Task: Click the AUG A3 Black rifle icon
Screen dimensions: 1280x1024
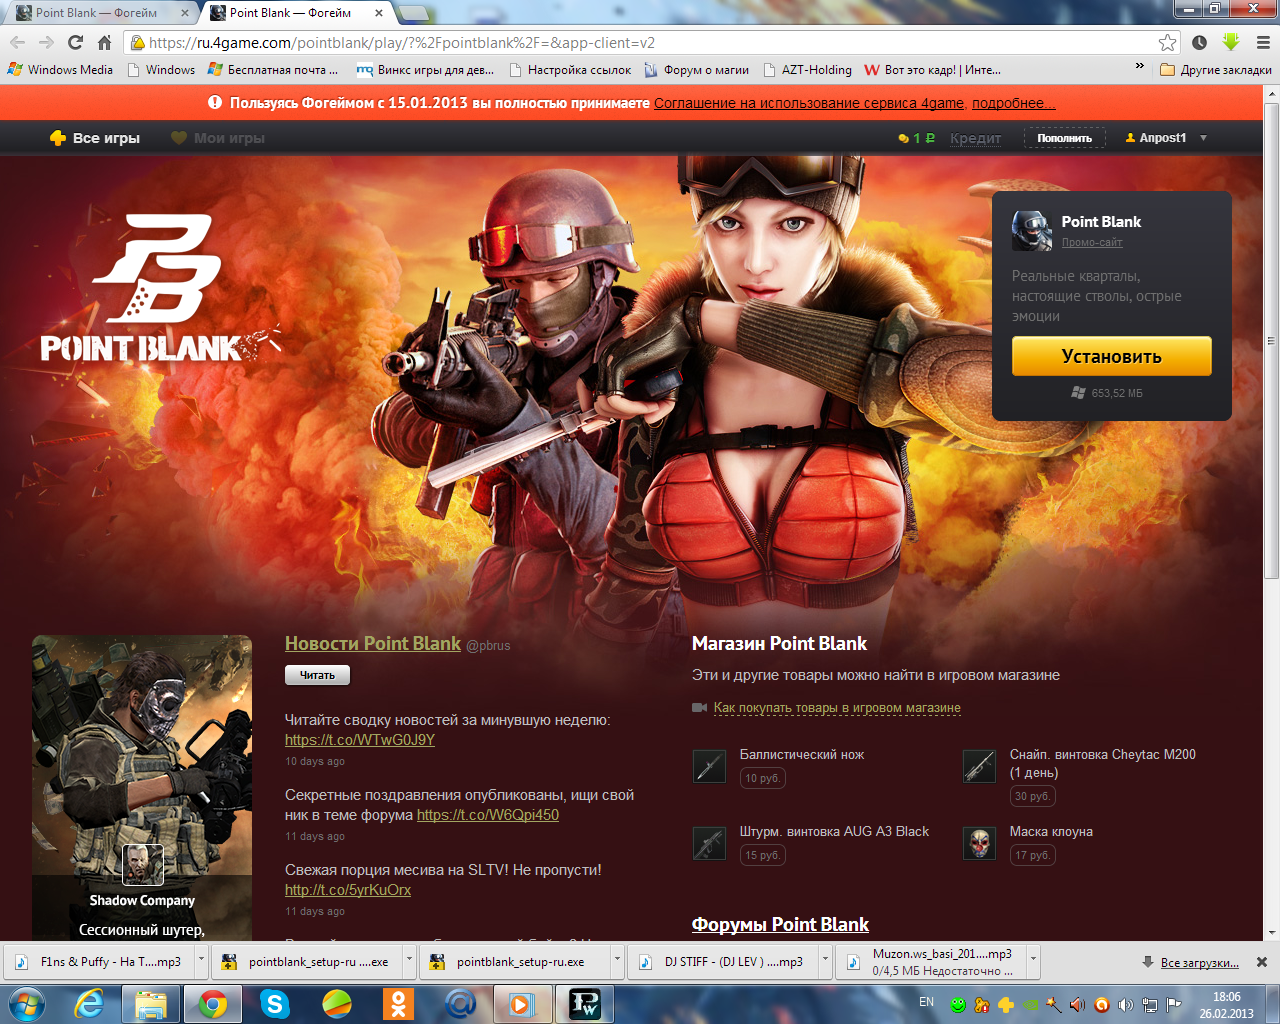Action: 709,843
